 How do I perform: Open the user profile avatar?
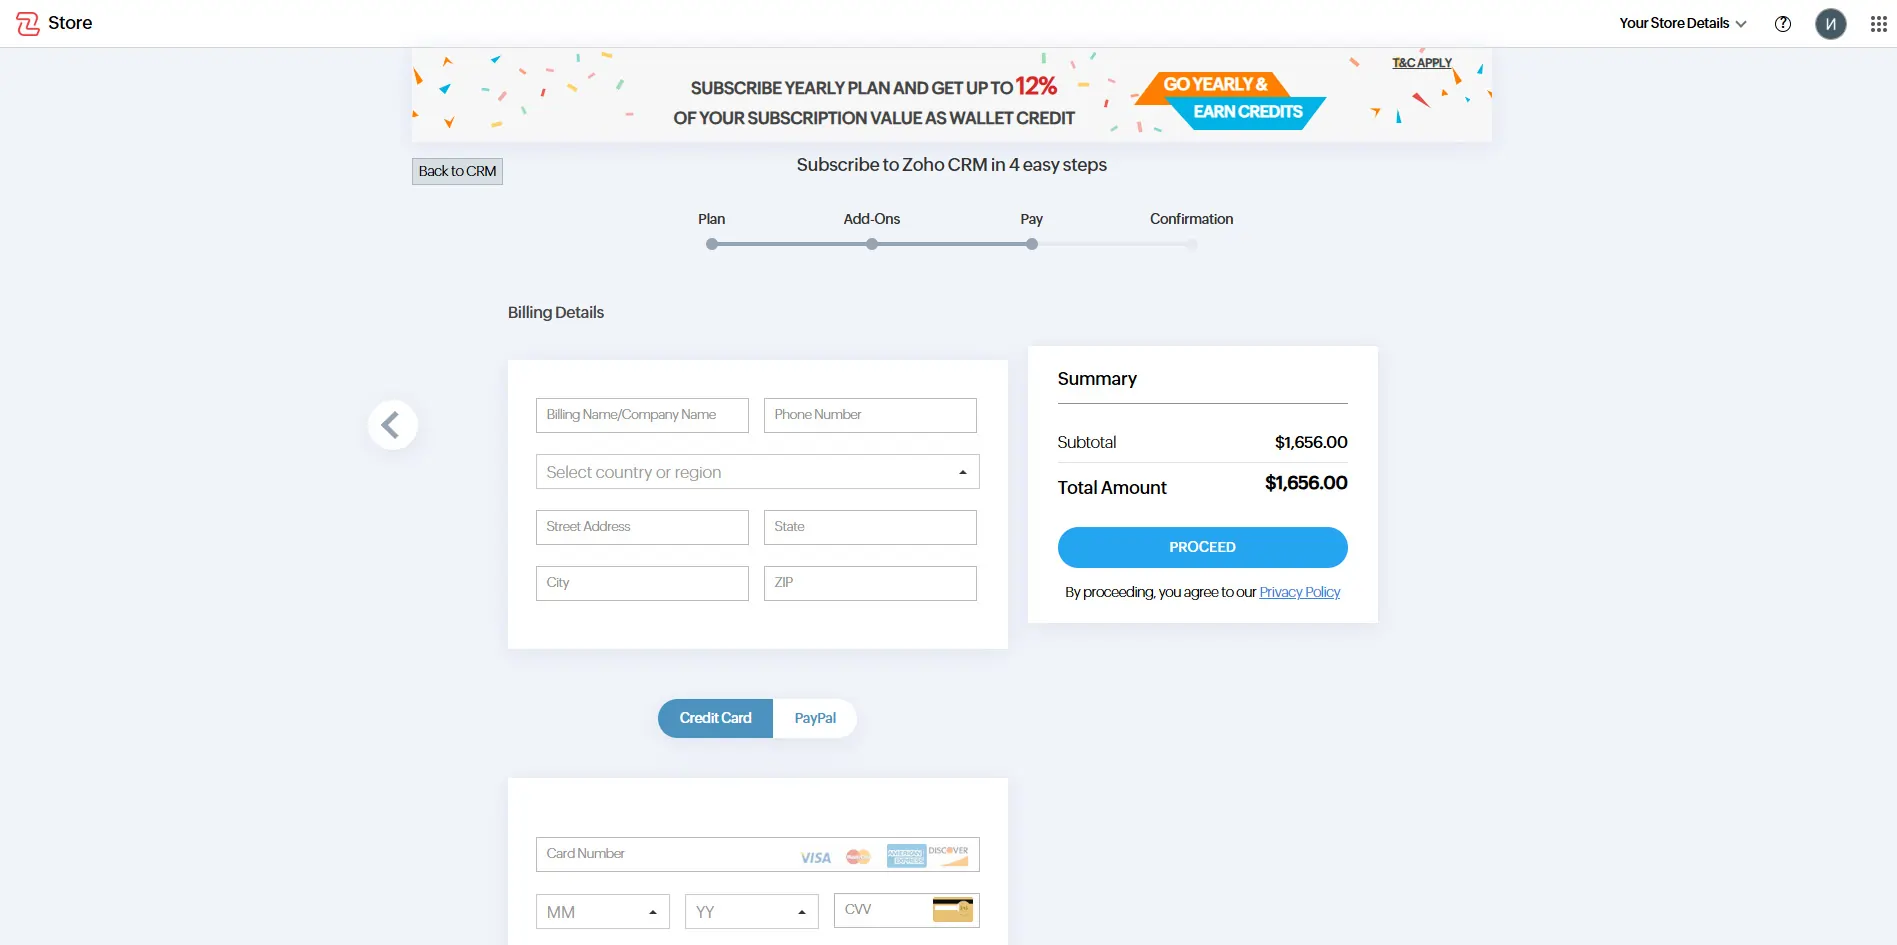(x=1831, y=23)
